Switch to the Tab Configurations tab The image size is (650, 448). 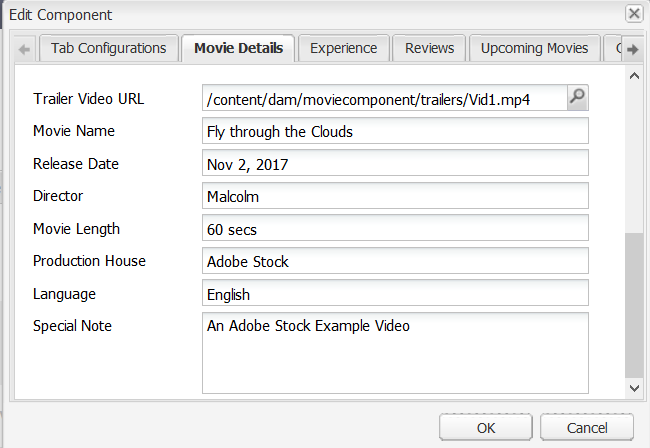pos(109,48)
